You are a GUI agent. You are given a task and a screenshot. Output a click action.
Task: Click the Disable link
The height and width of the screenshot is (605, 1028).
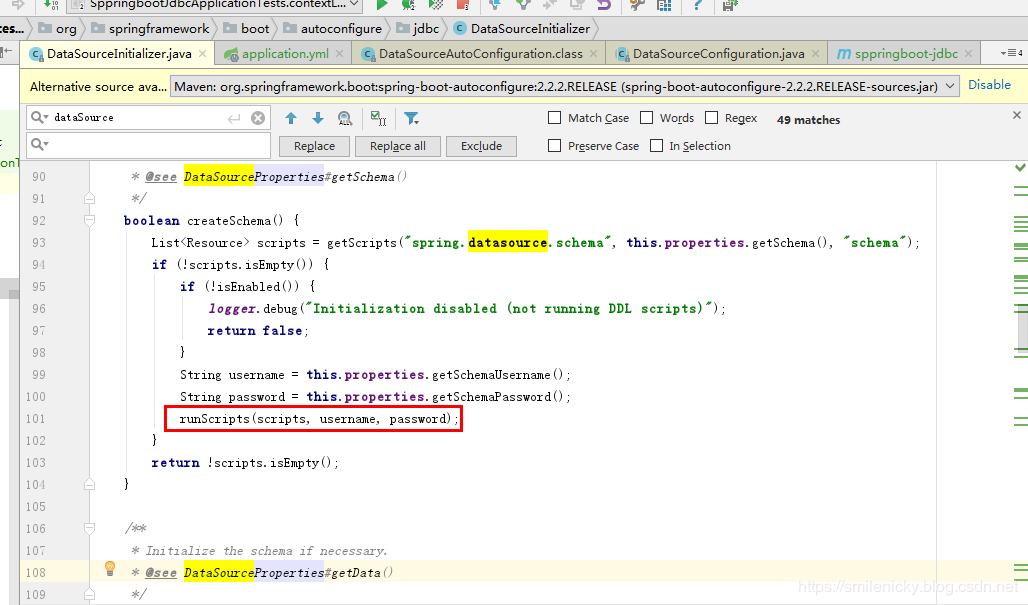(x=989, y=85)
